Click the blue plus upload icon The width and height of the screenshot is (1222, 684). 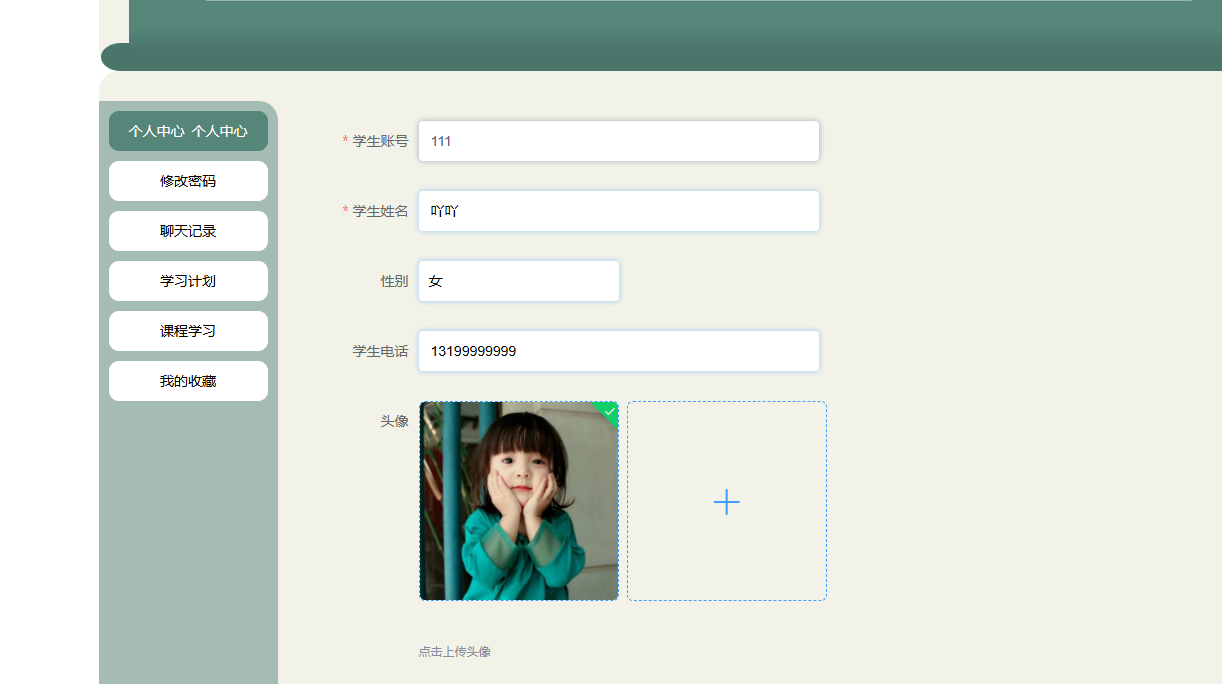726,502
